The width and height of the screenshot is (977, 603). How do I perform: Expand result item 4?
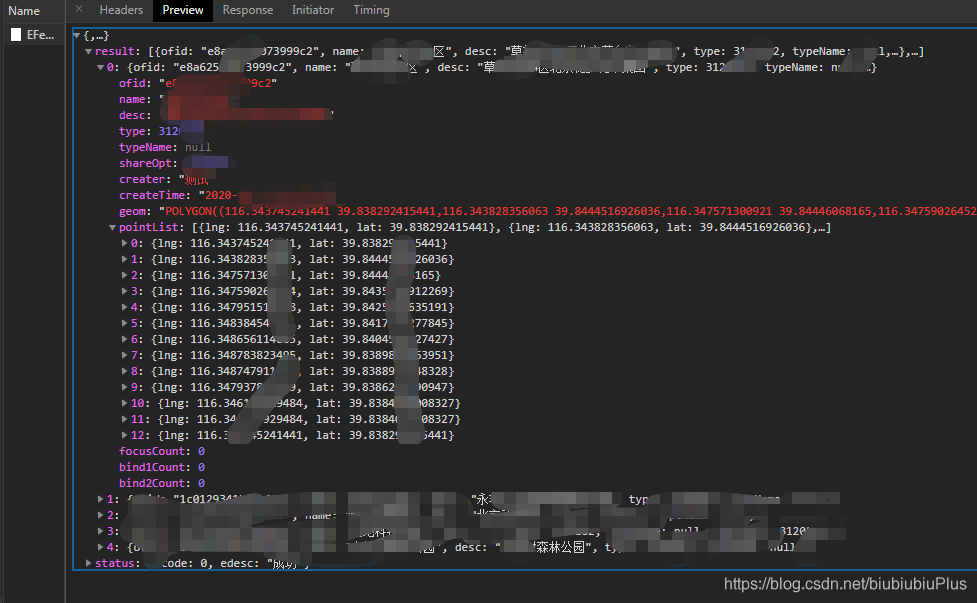(100, 547)
